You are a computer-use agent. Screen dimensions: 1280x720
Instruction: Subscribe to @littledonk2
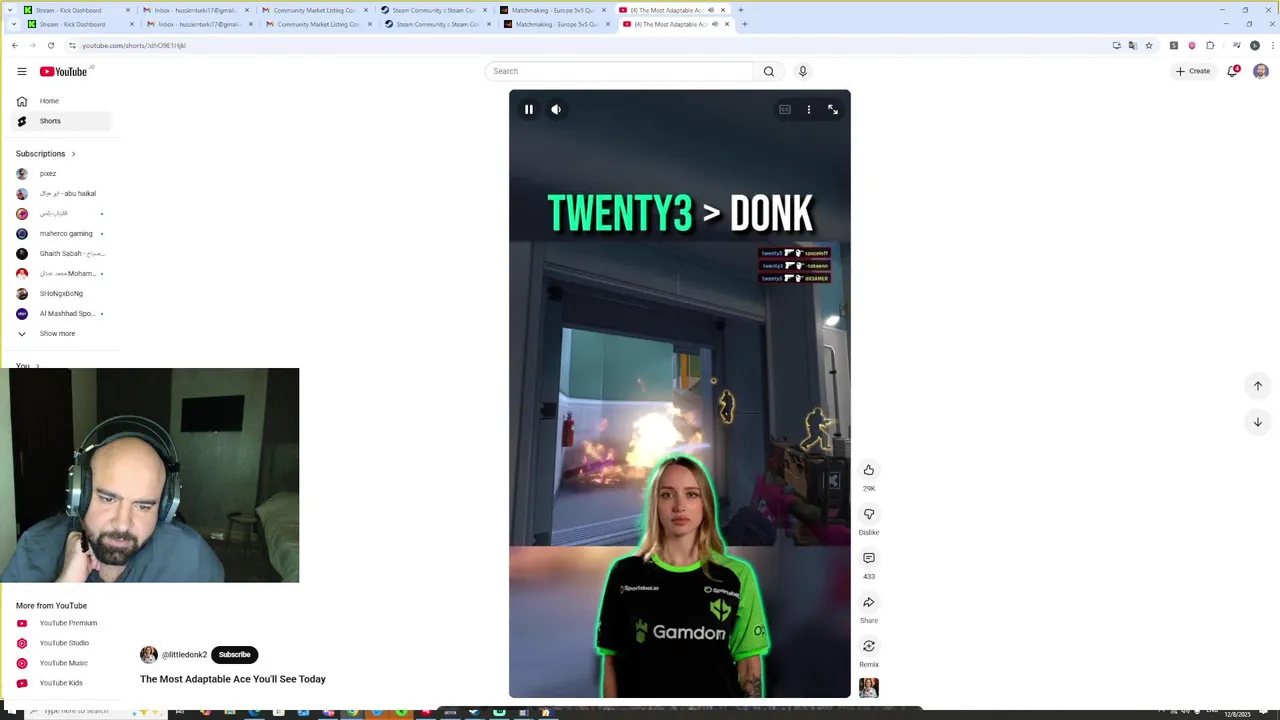click(235, 655)
